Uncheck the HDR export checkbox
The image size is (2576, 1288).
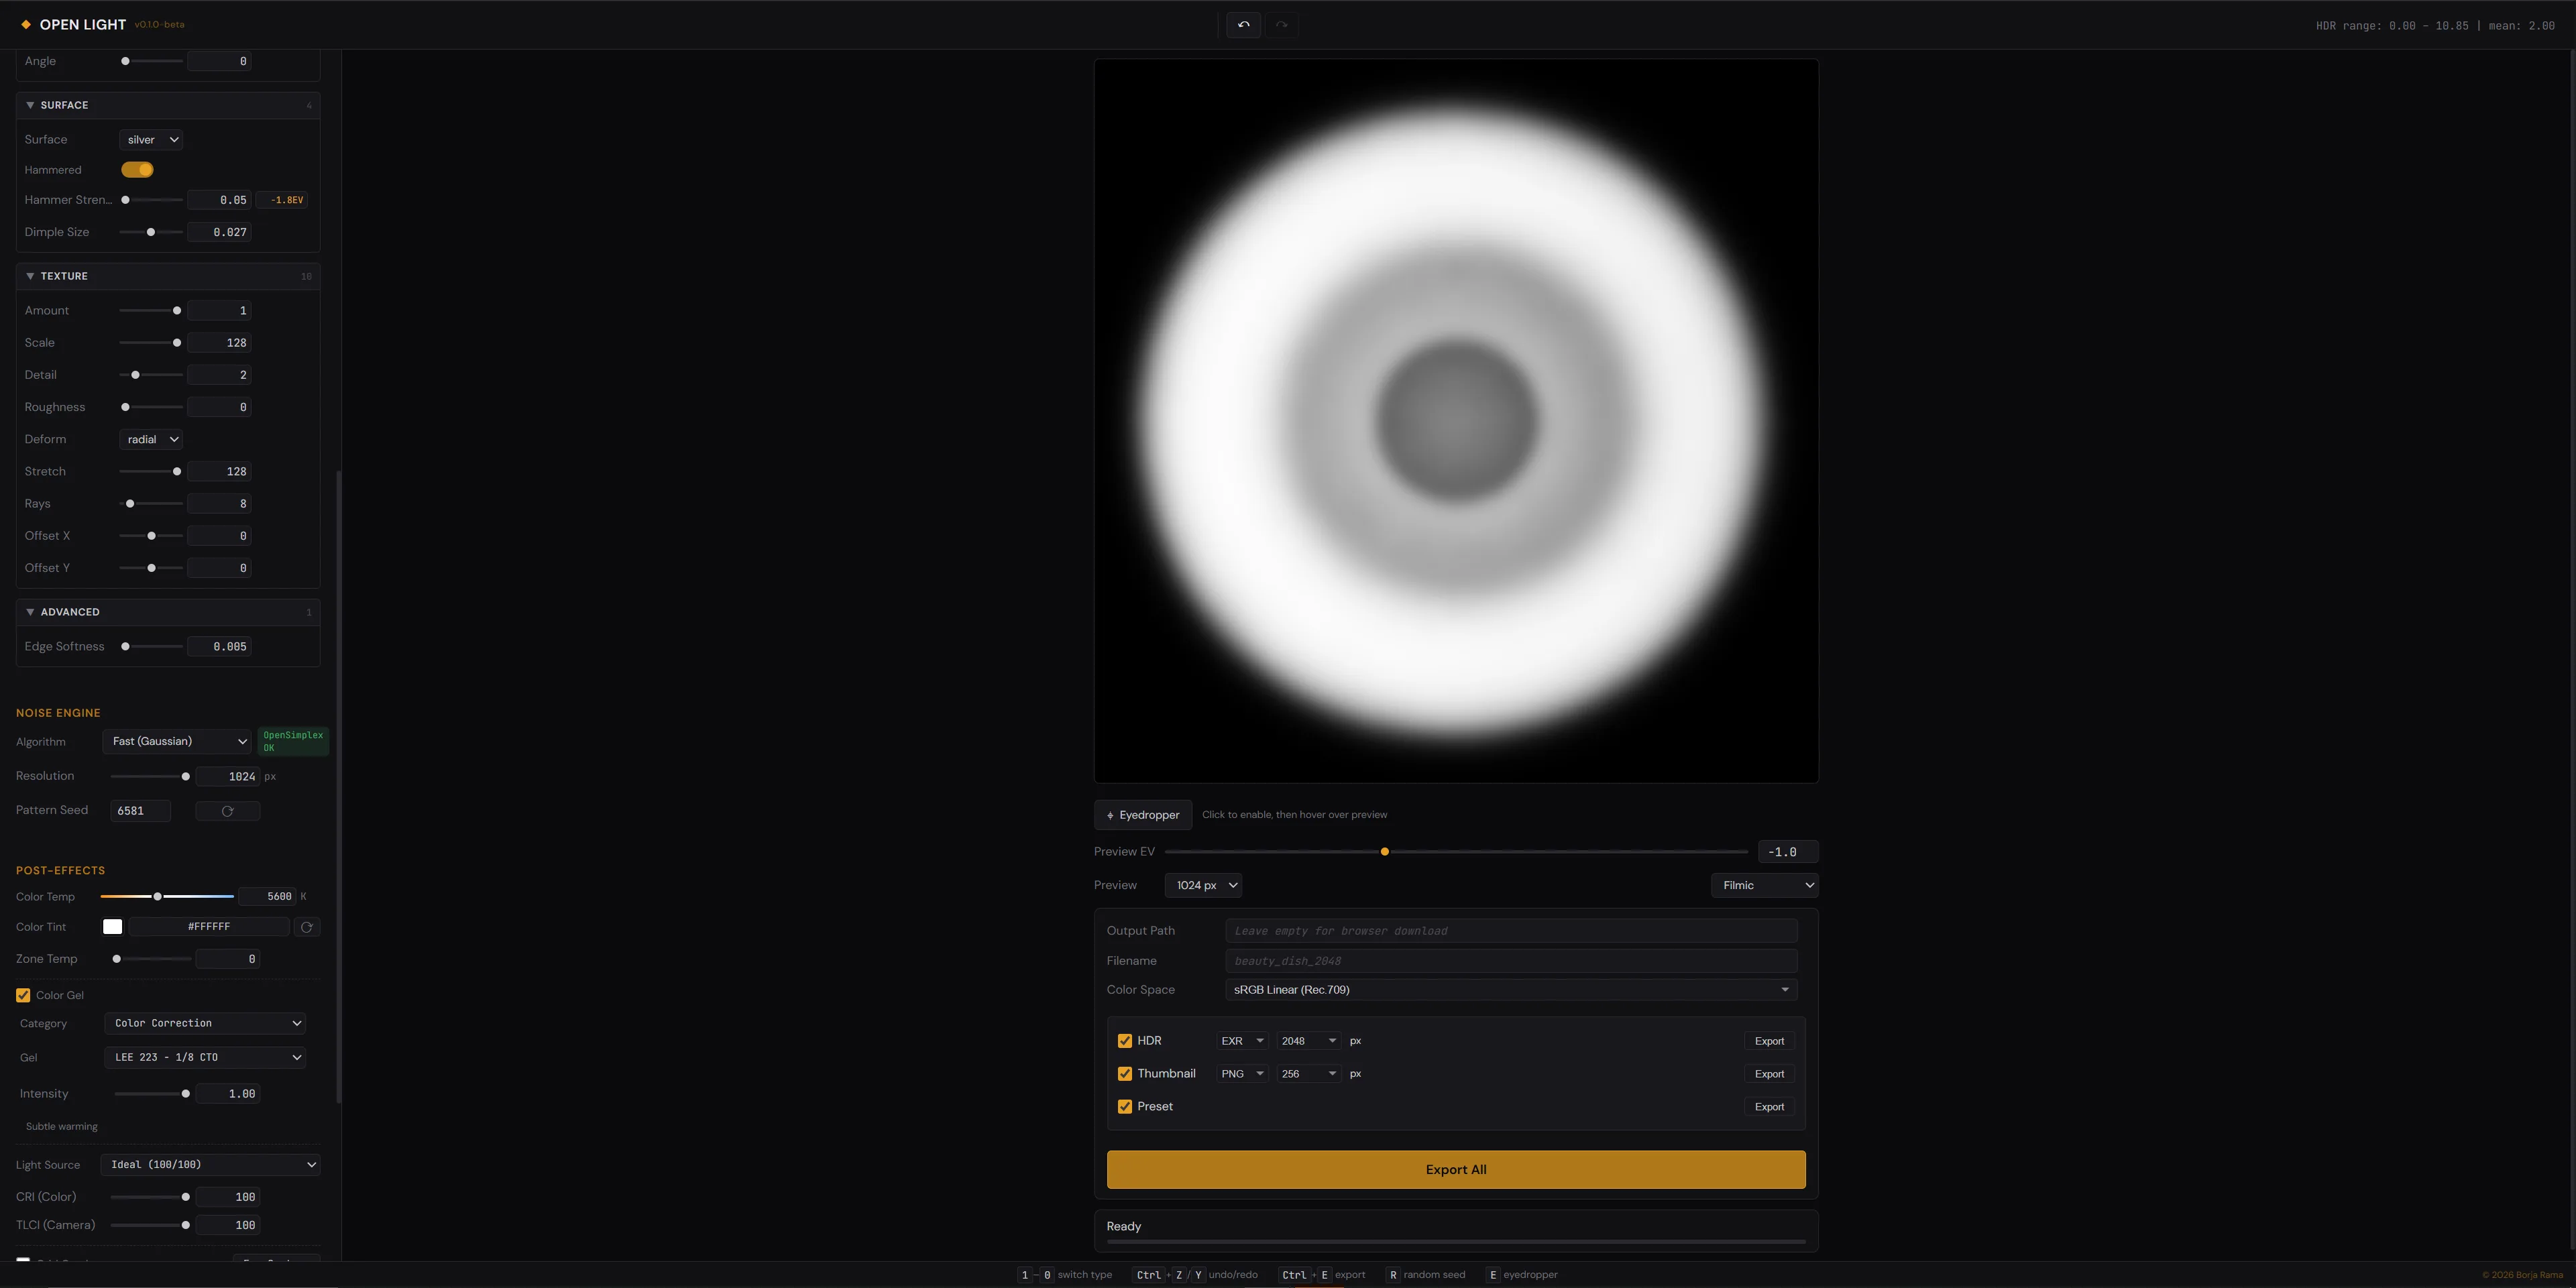[x=1125, y=1040]
